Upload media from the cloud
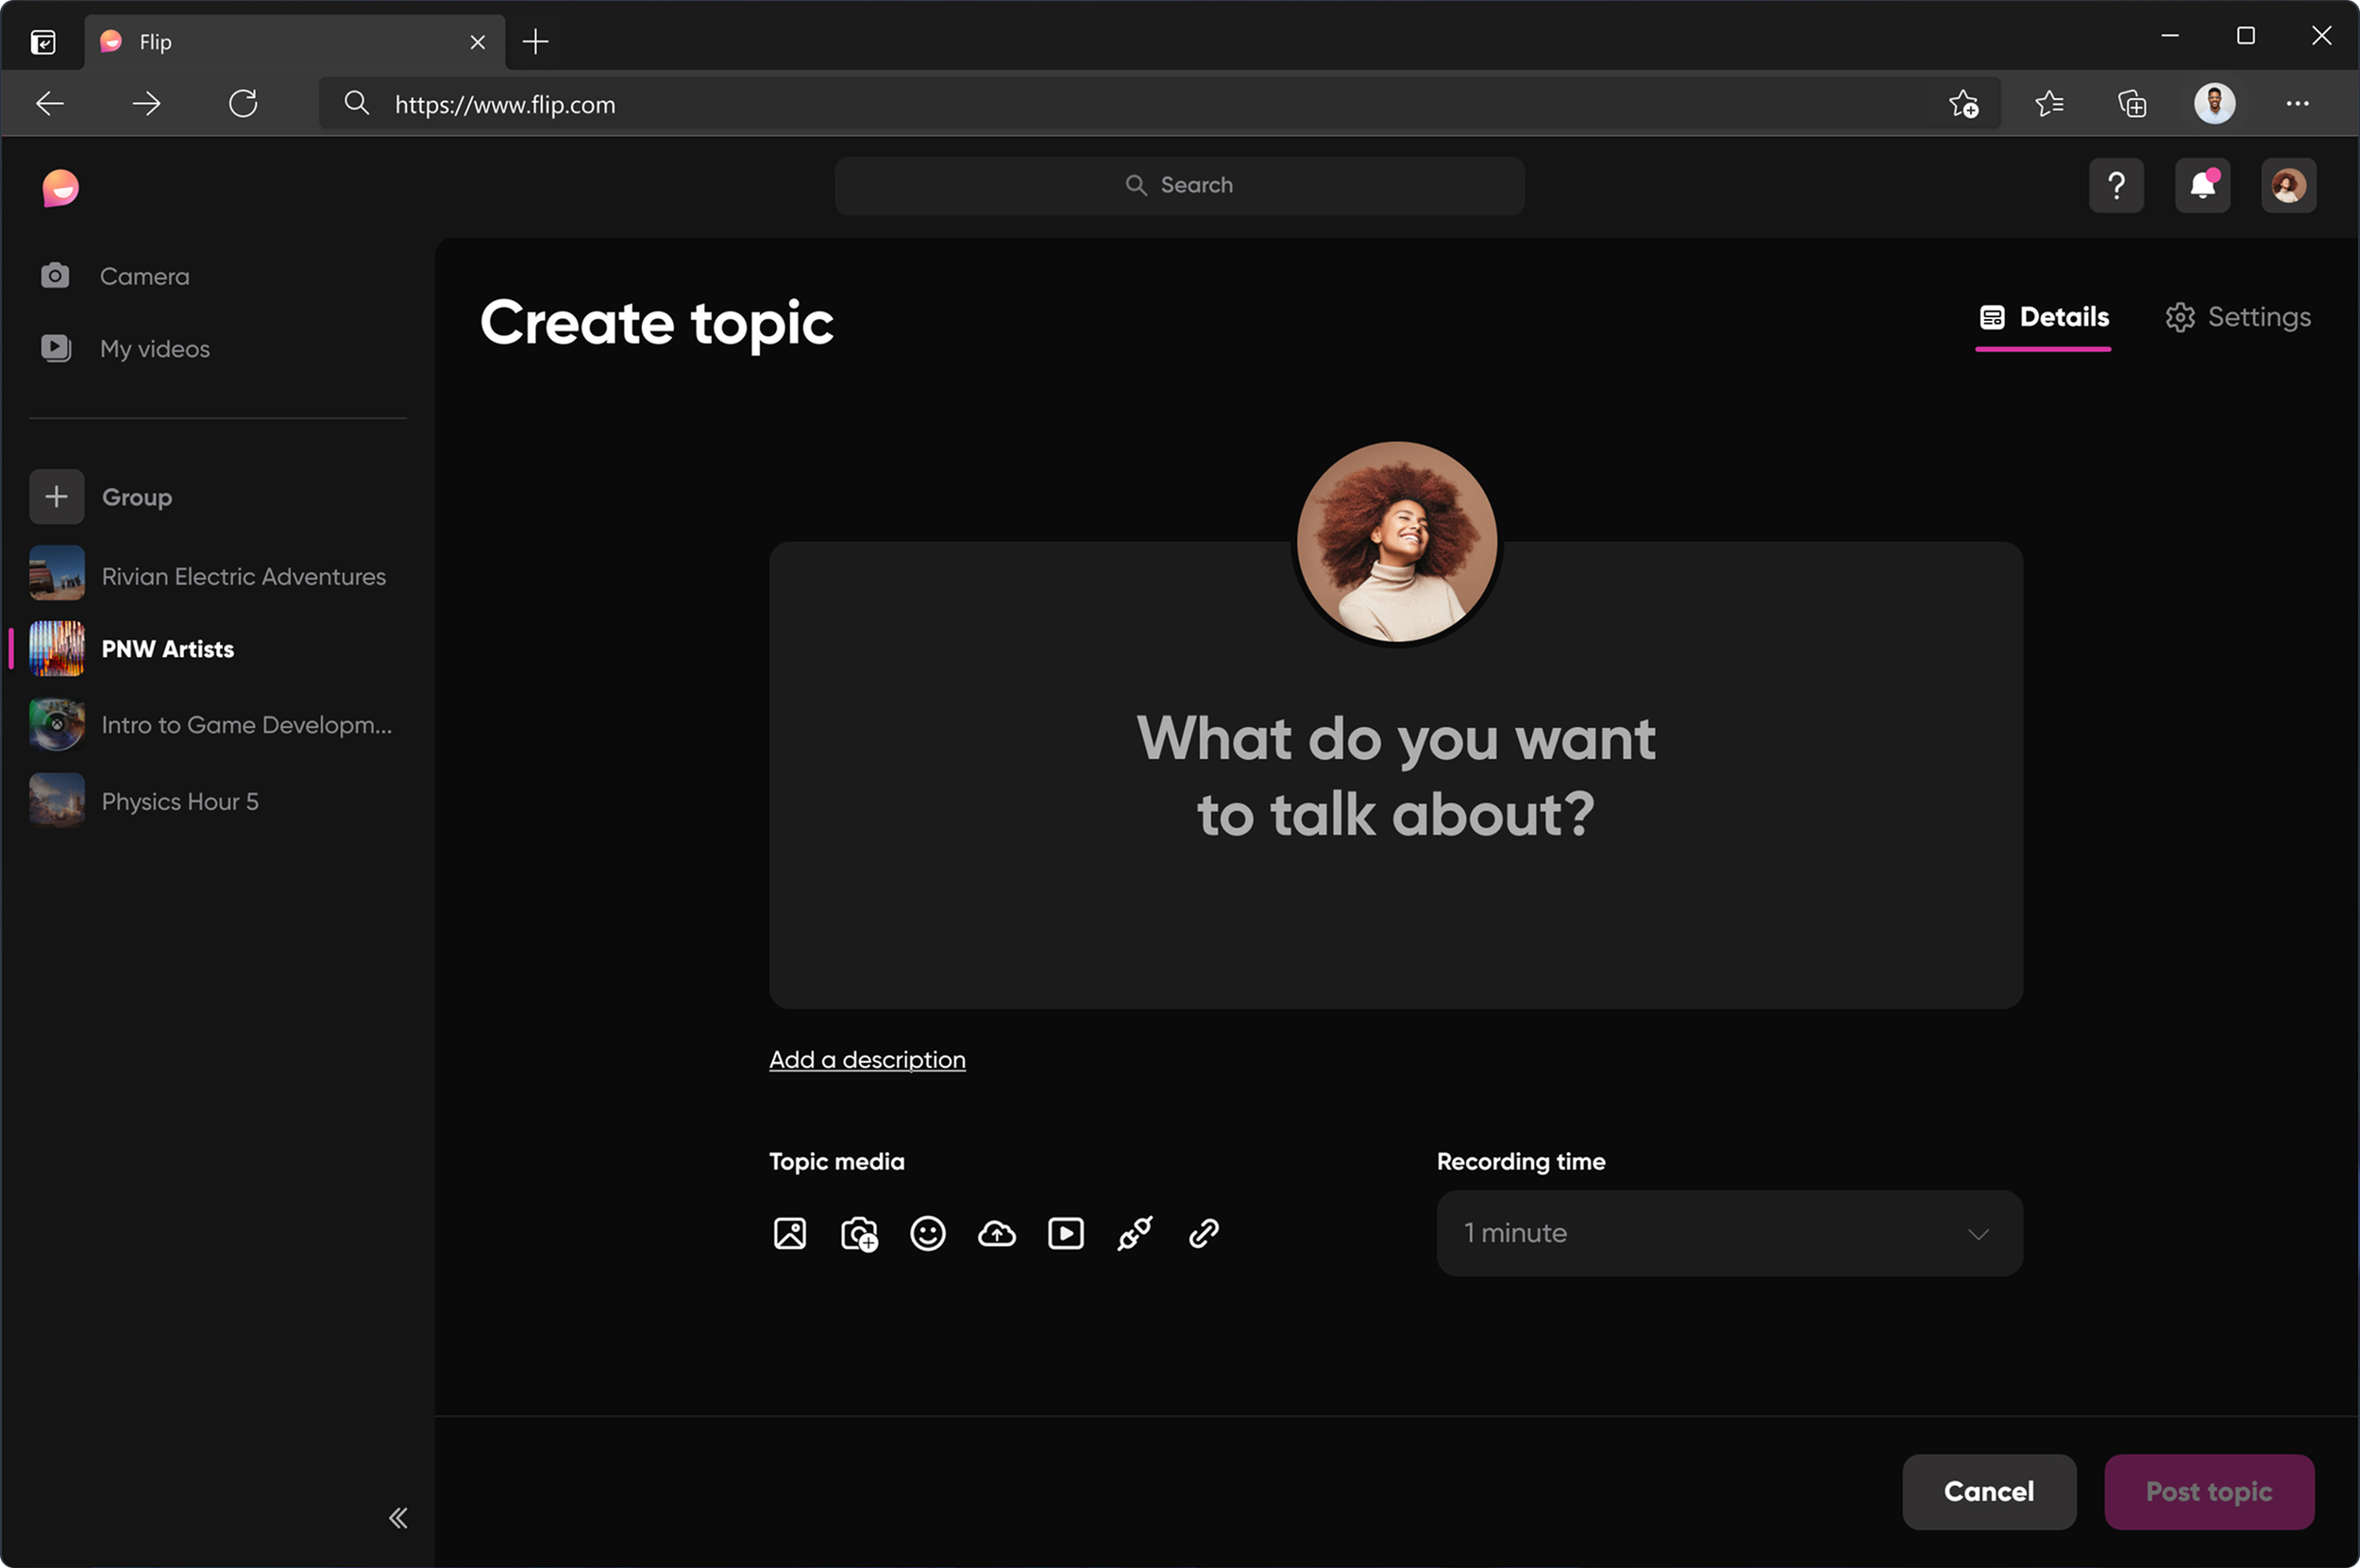 (x=996, y=1233)
